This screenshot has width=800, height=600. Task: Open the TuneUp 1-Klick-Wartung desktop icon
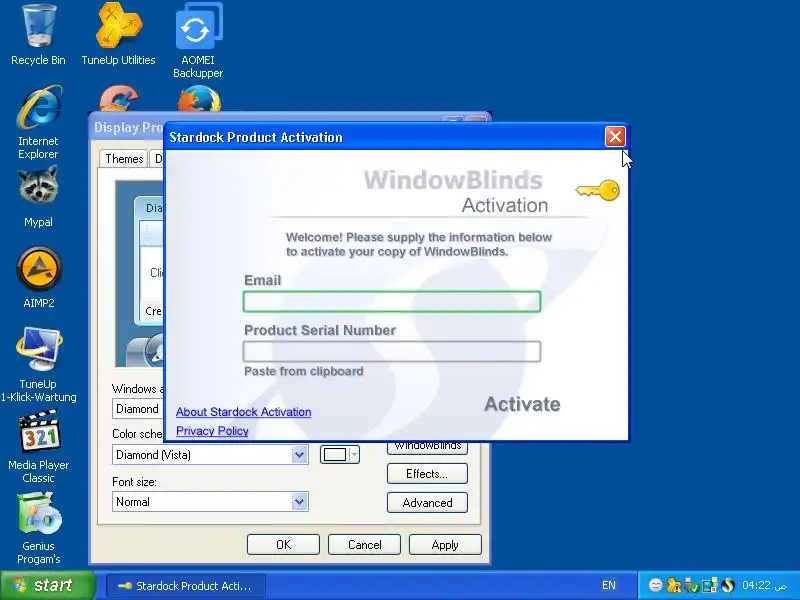[39, 365]
